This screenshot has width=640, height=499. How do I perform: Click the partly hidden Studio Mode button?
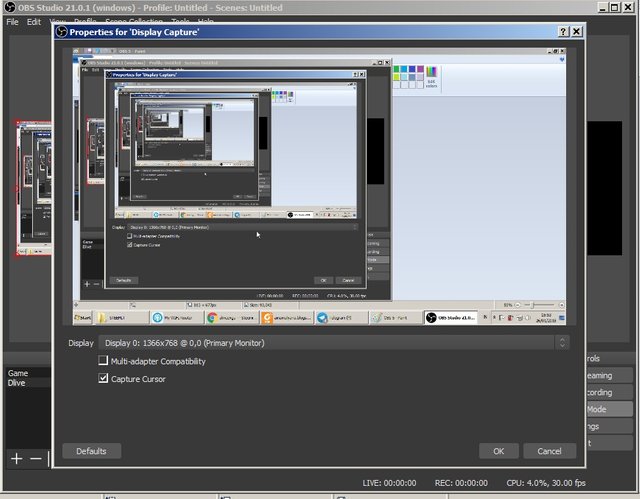[x=609, y=409]
